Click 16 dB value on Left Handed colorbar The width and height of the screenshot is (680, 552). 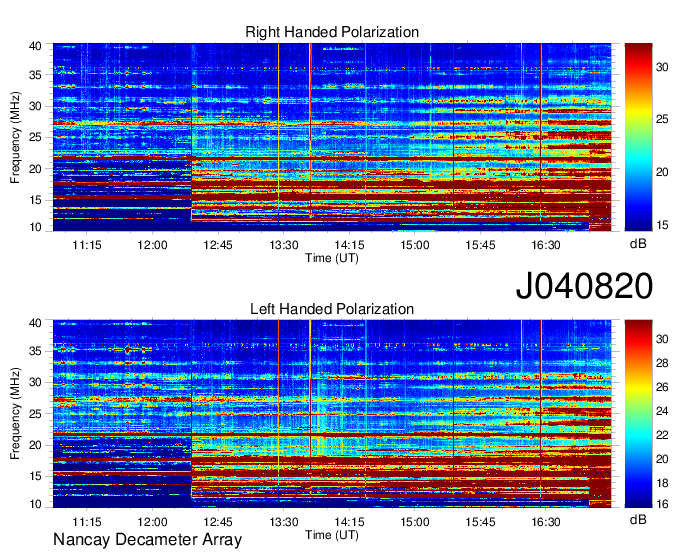(x=662, y=504)
